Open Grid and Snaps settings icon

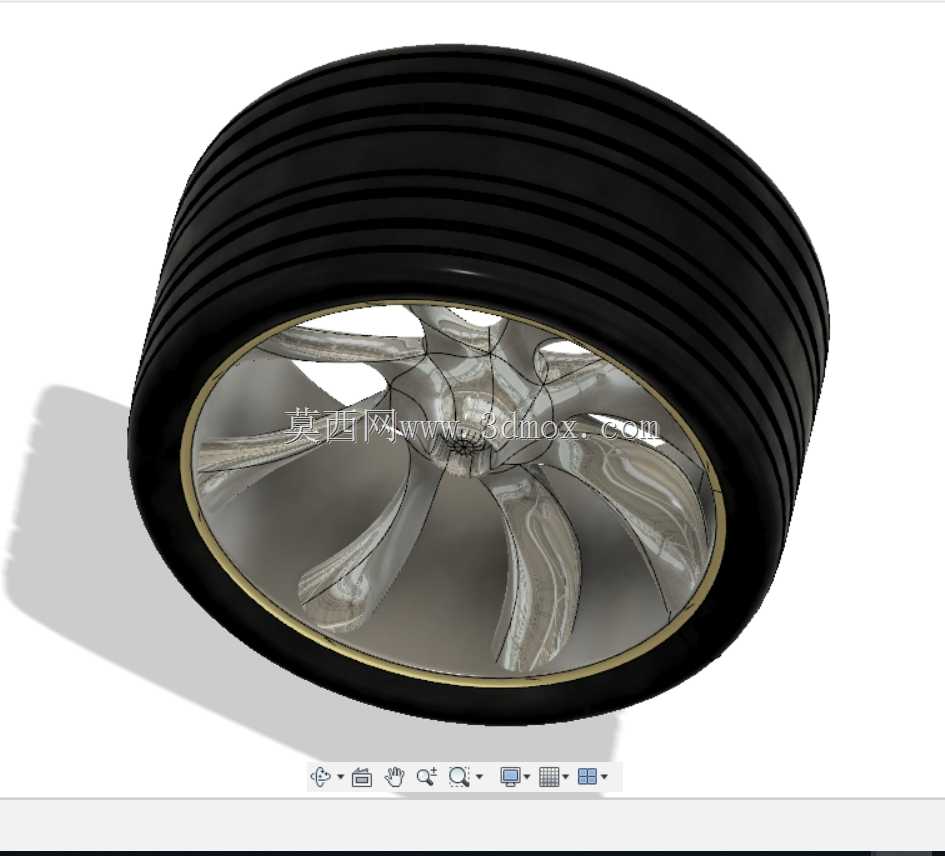pyautogui.click(x=549, y=776)
